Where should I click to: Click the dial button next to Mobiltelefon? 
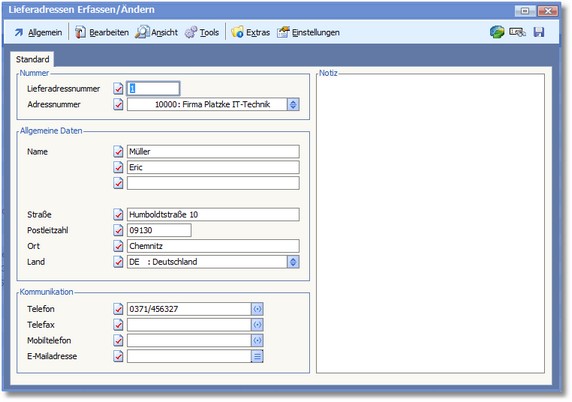pyautogui.click(x=257, y=340)
